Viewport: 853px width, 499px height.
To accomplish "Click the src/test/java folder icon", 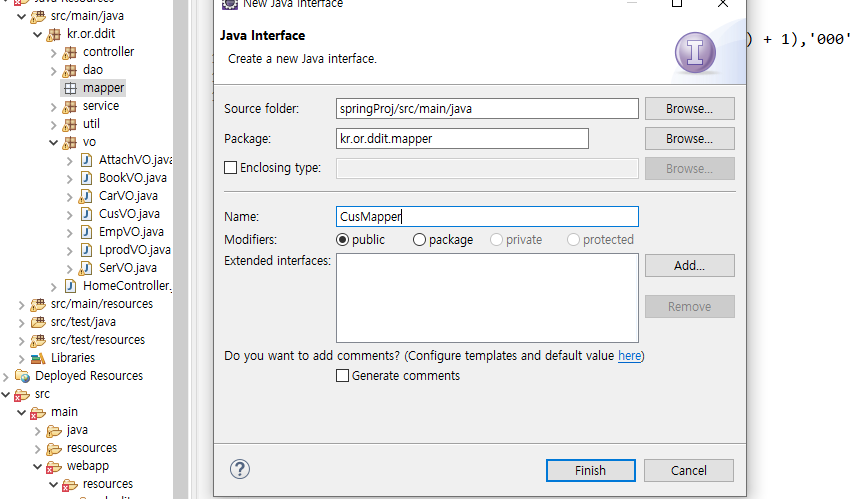I will tap(38, 322).
